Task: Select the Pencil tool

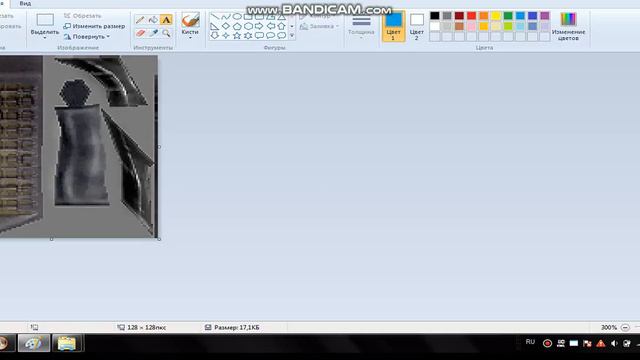Action: click(x=140, y=20)
